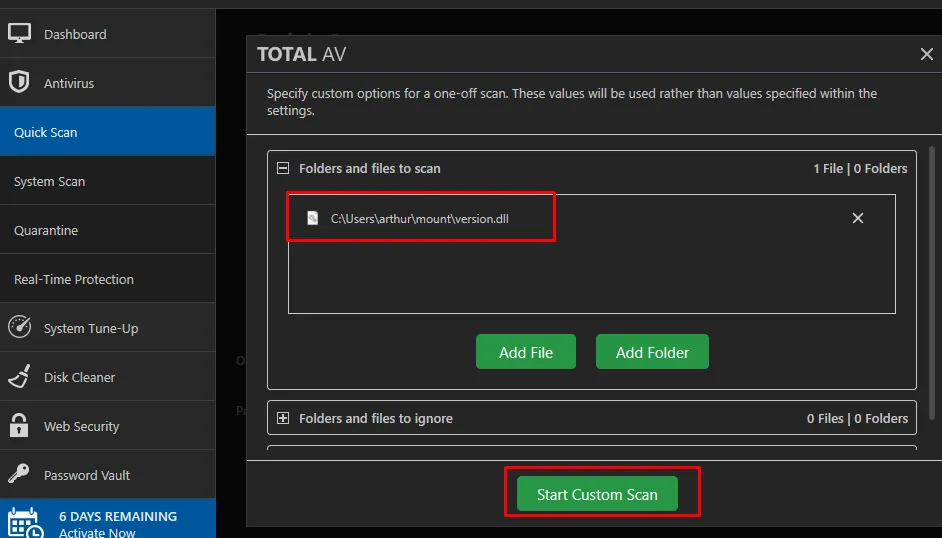Viewport: 942px width, 538px height.
Task: Click the TOTAL AV dialog title
Action: click(302, 54)
